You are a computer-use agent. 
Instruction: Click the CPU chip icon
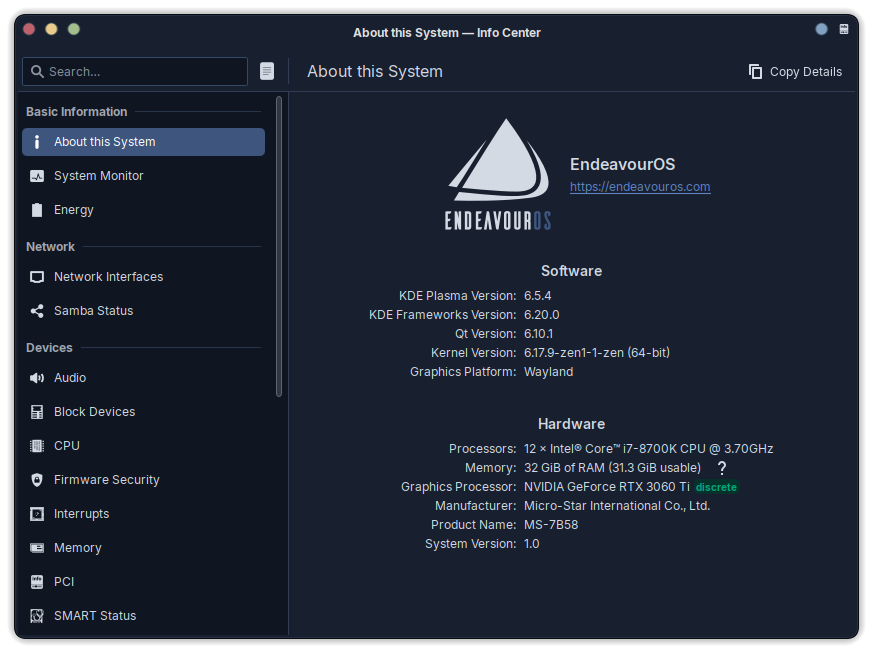pyautogui.click(x=37, y=446)
